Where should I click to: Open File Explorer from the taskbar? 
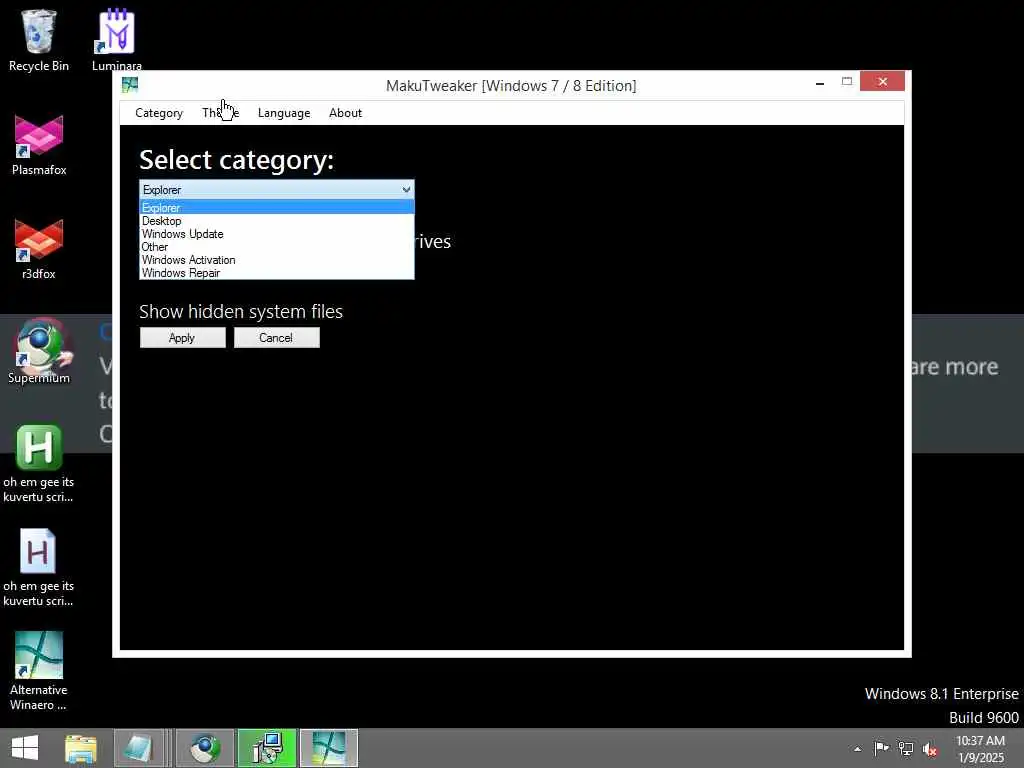pos(80,748)
